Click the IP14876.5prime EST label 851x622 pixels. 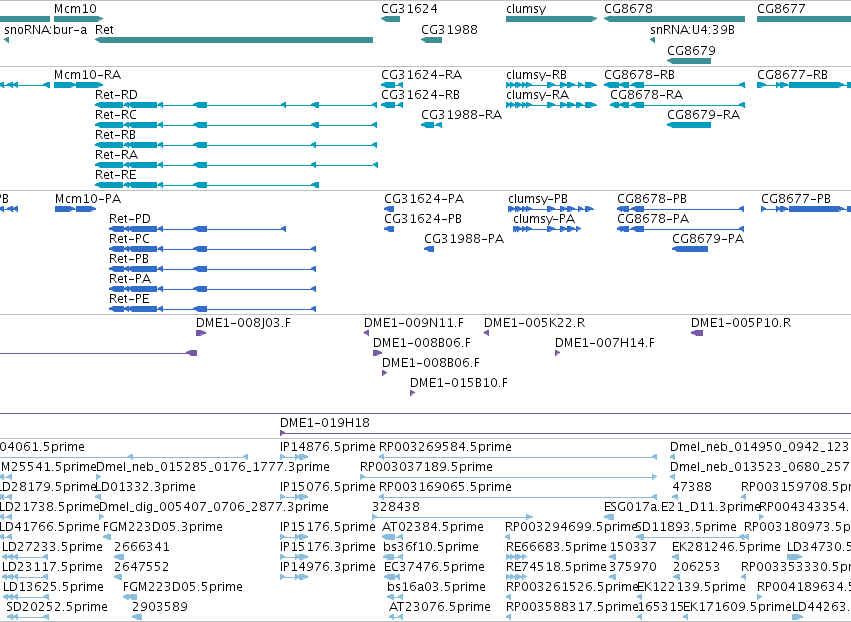coord(327,447)
